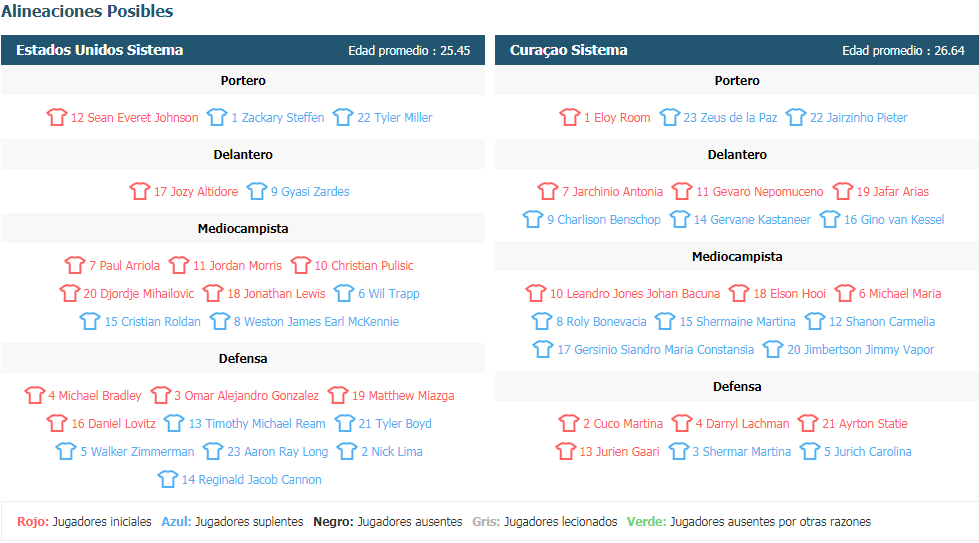Image resolution: width=979 pixels, height=543 pixels.
Task: Click the blue jersey icon beside Wil Trapp
Action: pos(344,293)
